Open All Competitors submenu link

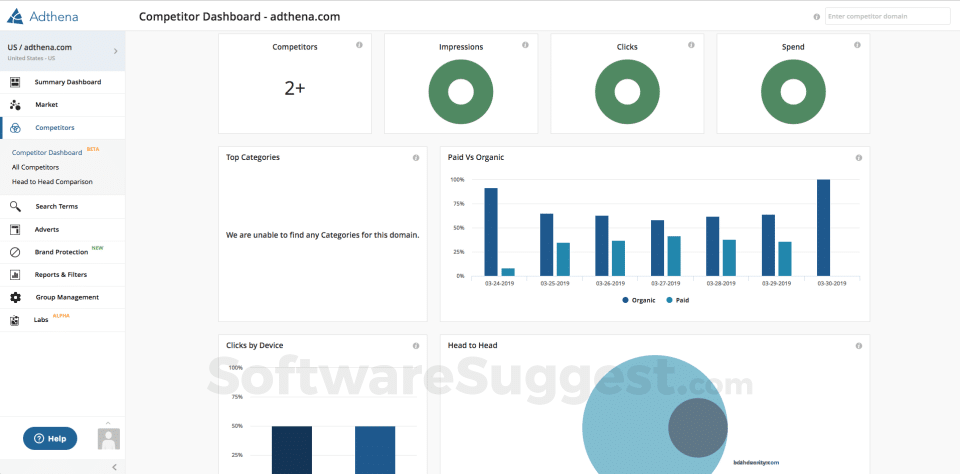(36, 167)
